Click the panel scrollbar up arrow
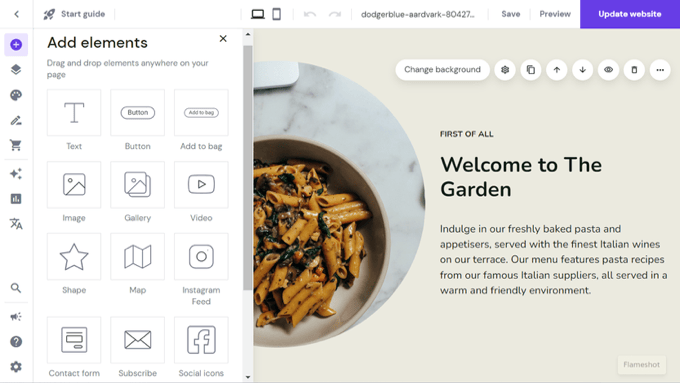This screenshot has height=383, width=680. (x=248, y=34)
